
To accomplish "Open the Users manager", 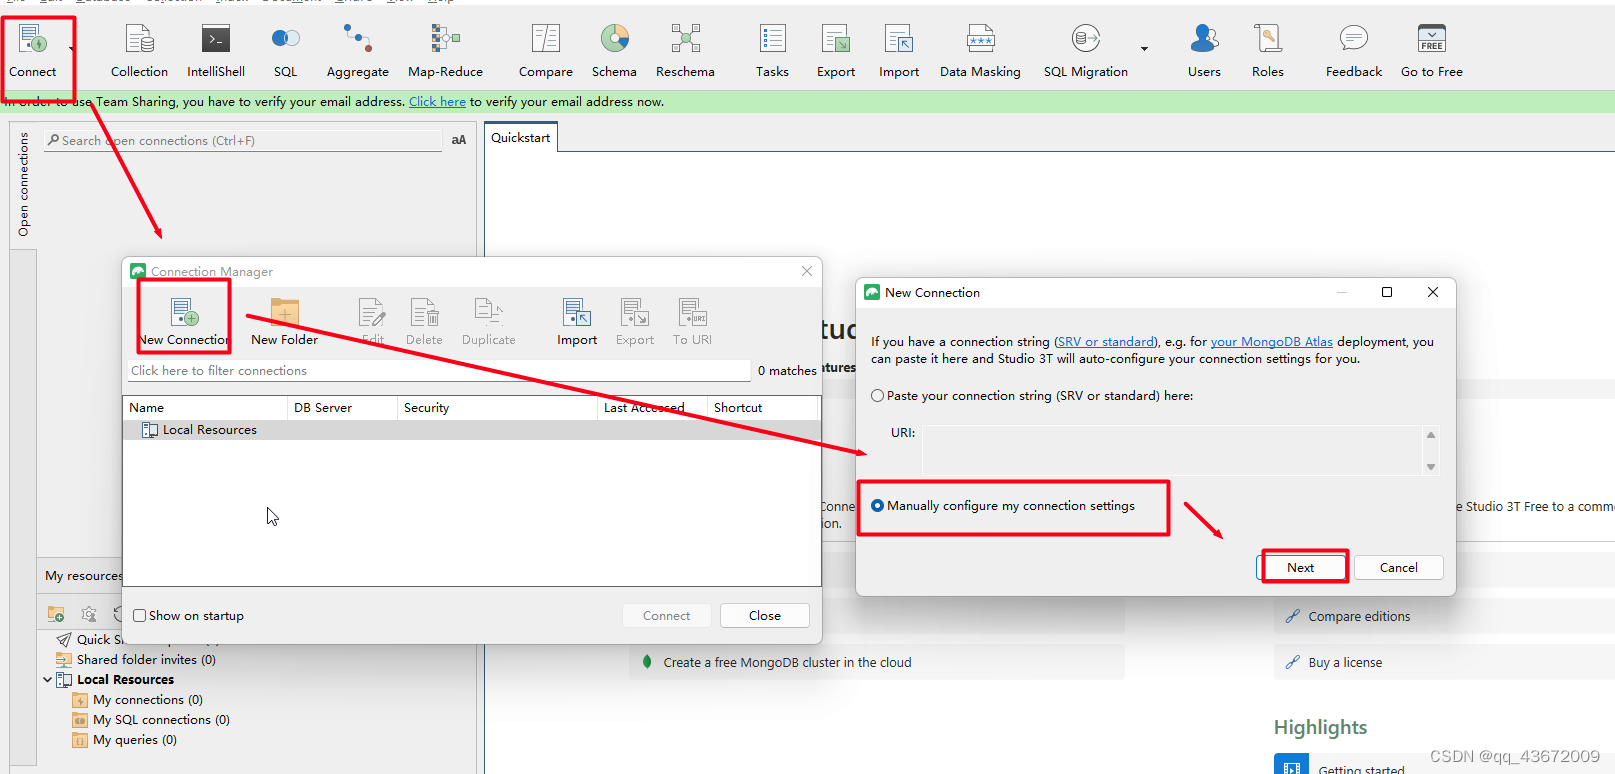I will 1204,52.
